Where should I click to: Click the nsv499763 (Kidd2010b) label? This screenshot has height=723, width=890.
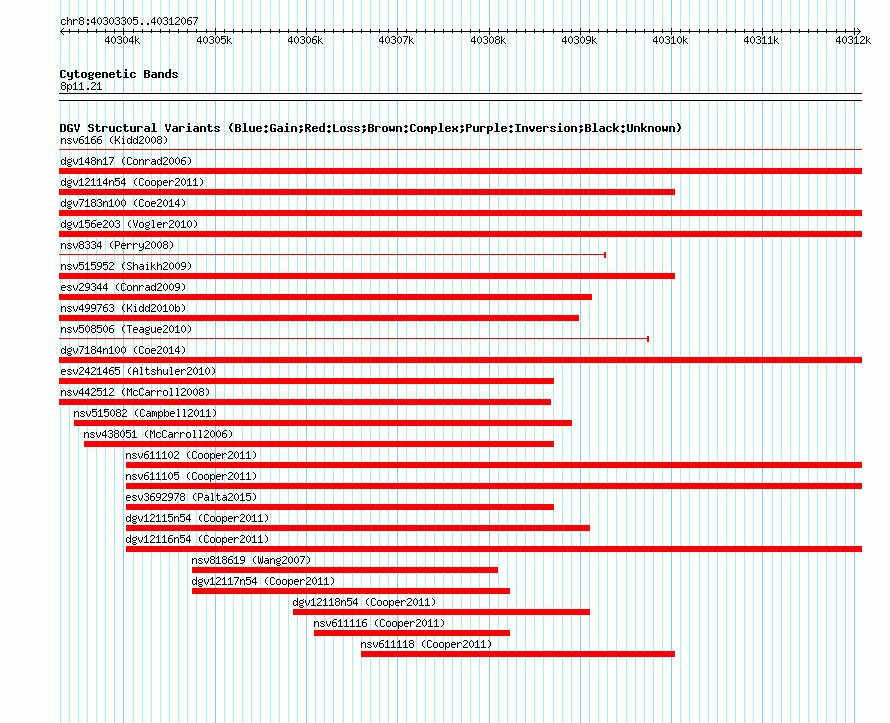pyautogui.click(x=123, y=308)
